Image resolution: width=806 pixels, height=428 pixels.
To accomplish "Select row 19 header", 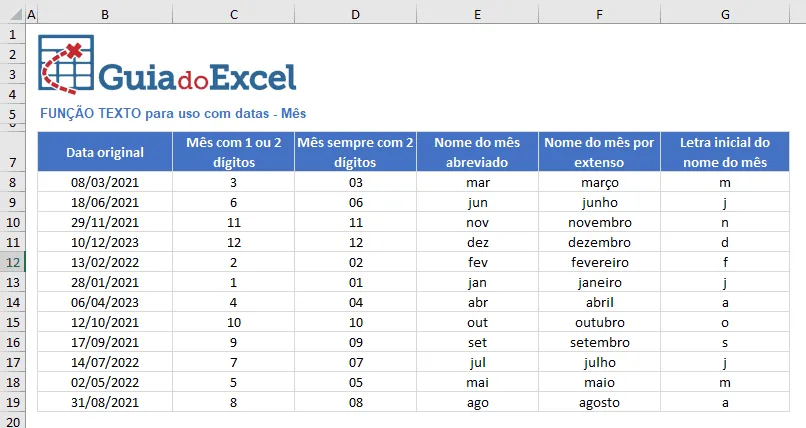I will click(x=12, y=402).
